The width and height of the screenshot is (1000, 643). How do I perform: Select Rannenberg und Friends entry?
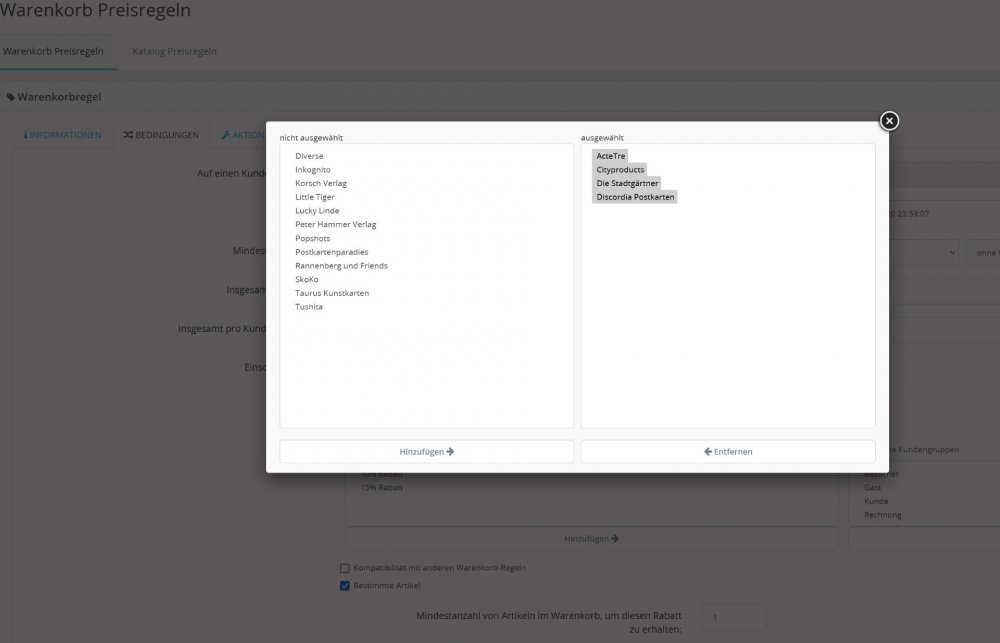[x=341, y=265]
